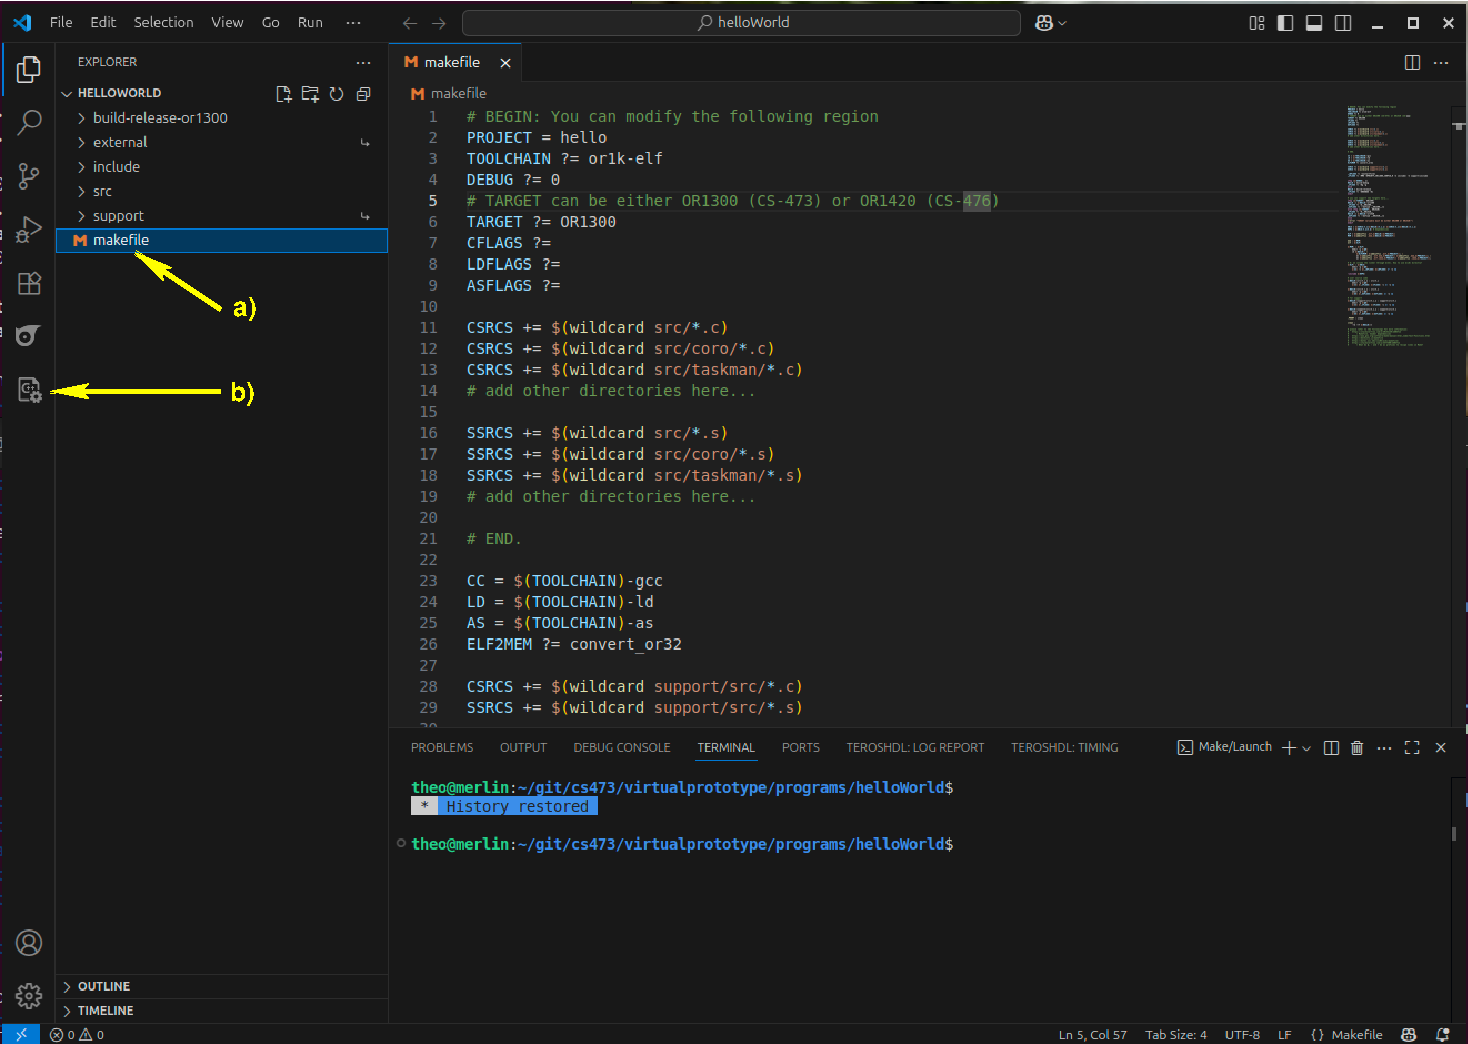Go back in navigation history
The width and height of the screenshot is (1468, 1044).
click(410, 22)
